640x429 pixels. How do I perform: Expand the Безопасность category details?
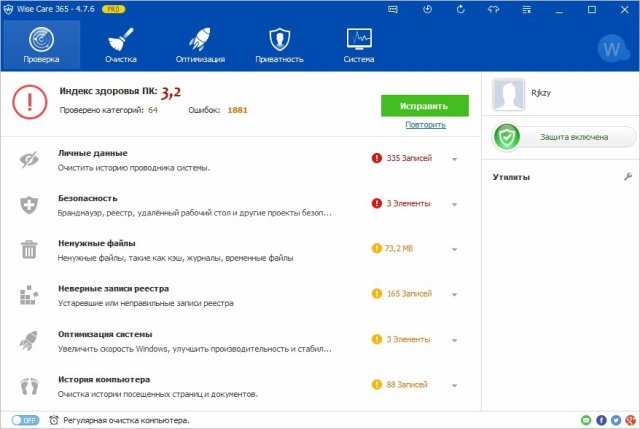pos(454,204)
